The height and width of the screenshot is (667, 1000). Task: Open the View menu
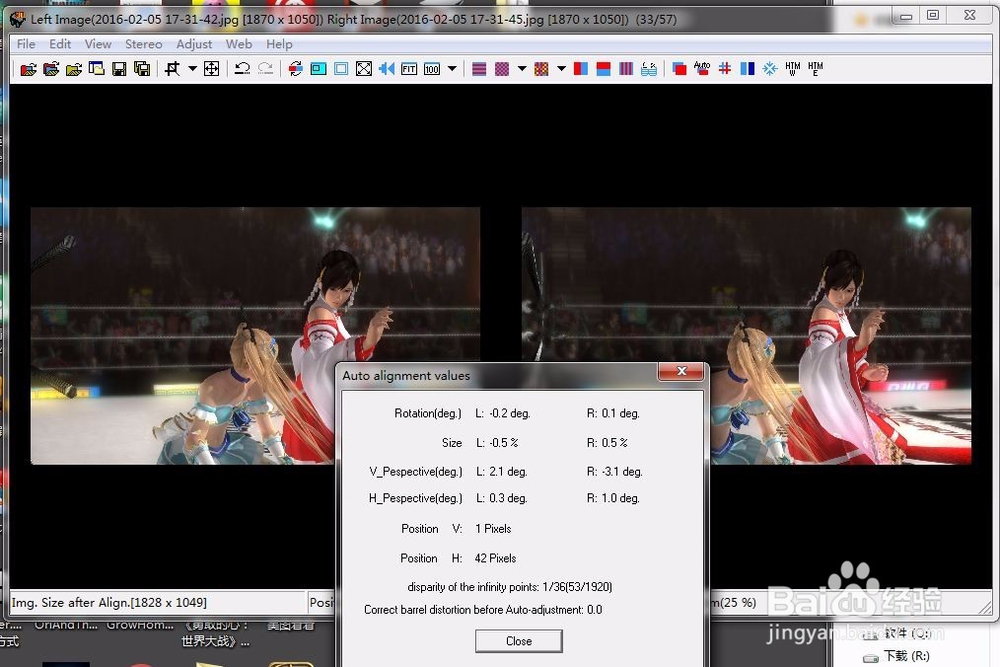[98, 44]
